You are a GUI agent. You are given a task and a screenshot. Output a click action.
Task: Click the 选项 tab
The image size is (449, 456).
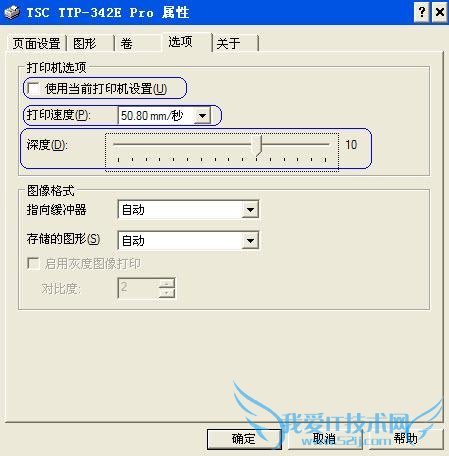point(187,42)
